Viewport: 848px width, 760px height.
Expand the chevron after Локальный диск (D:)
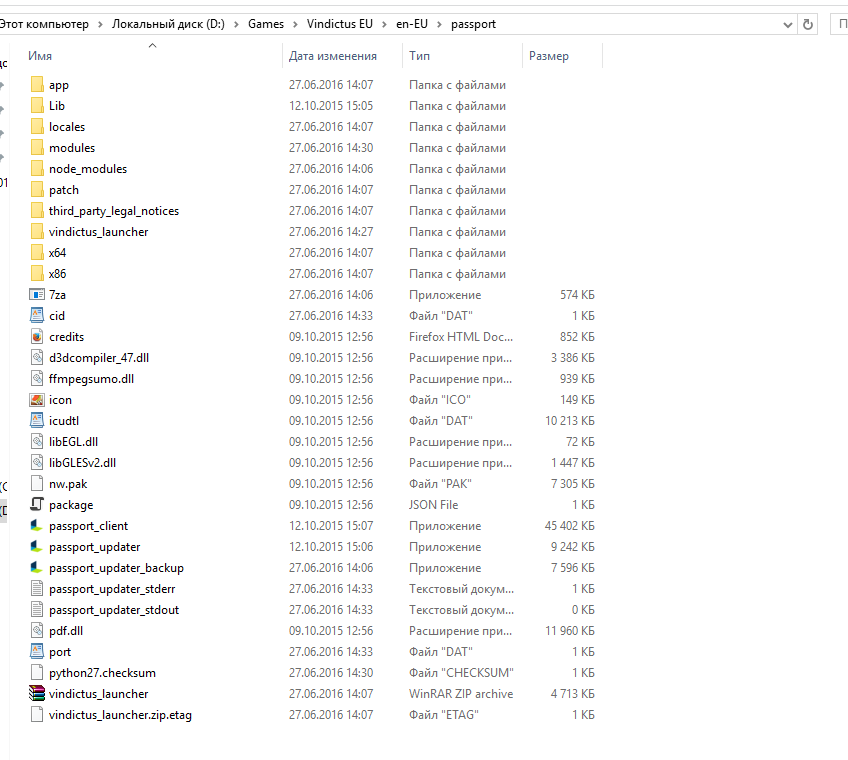pyautogui.click(x=236, y=24)
